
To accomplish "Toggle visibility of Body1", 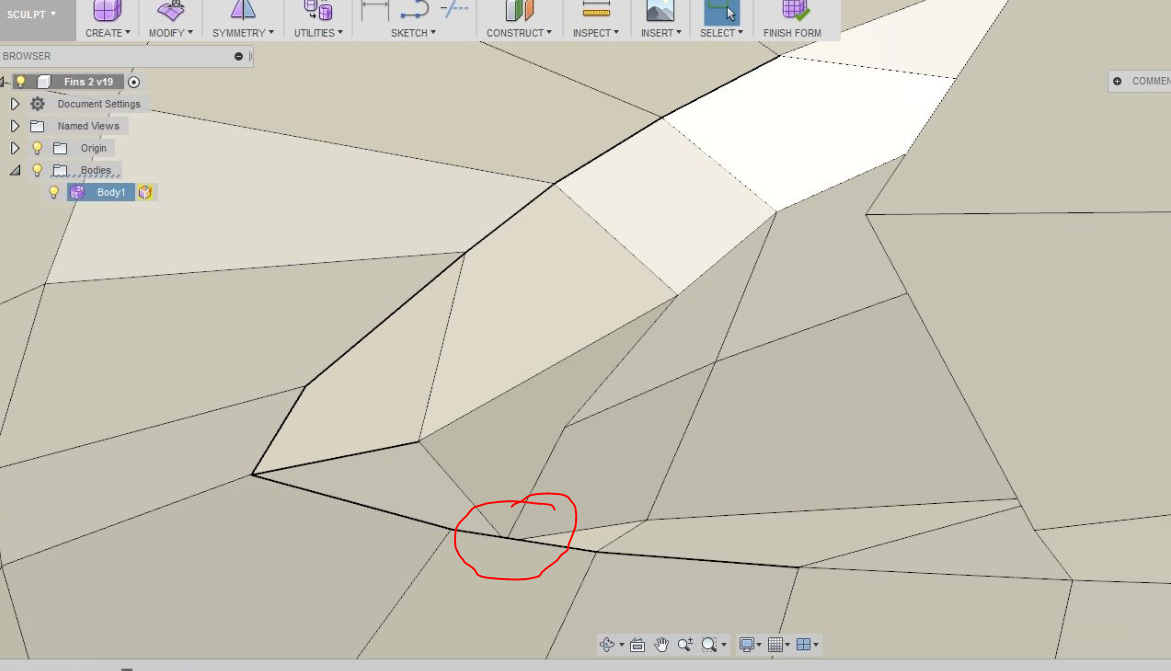I will point(54,192).
